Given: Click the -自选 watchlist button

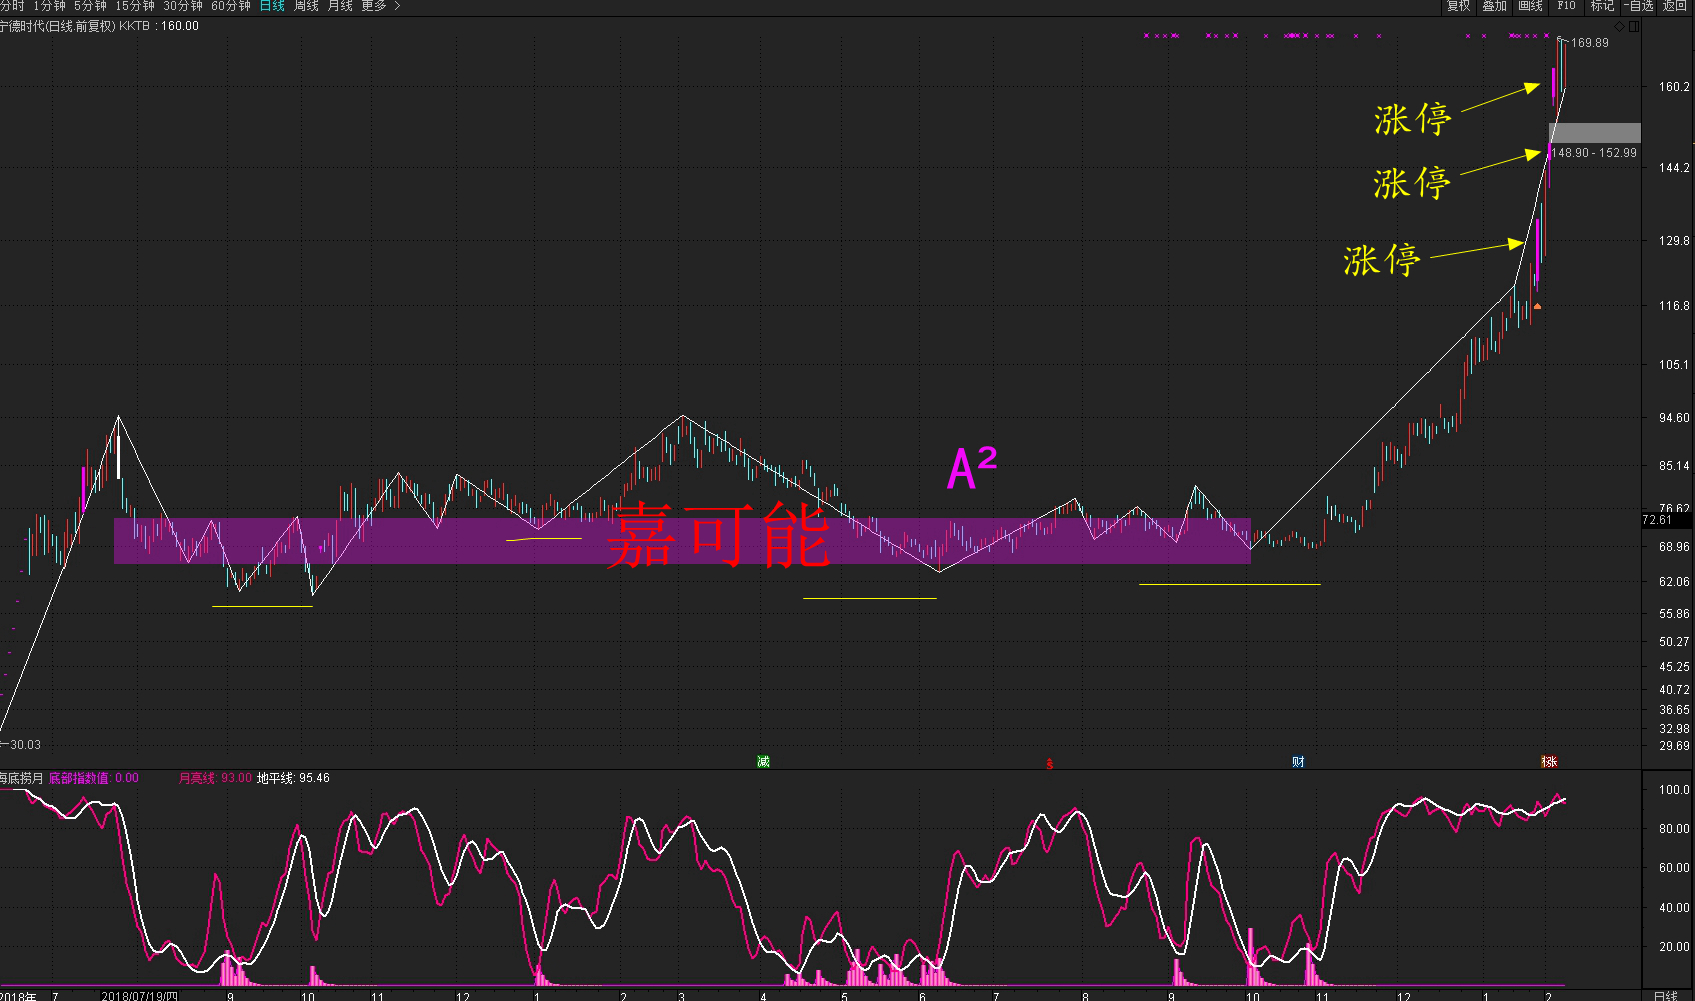Looking at the screenshot, I should click(x=1638, y=6).
